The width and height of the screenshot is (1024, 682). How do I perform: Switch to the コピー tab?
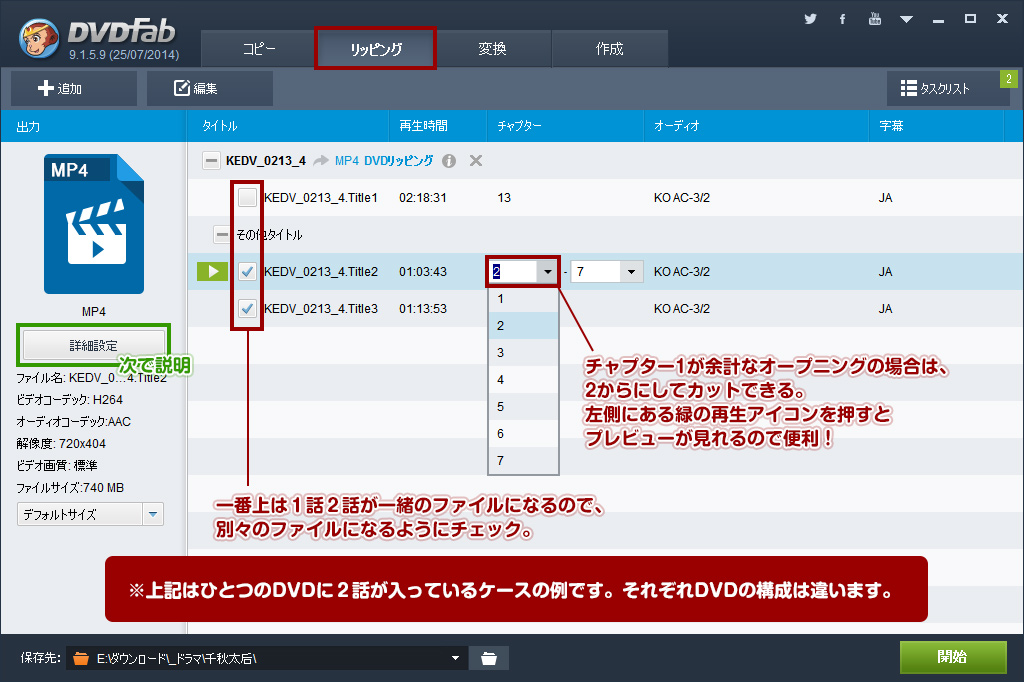pos(259,48)
